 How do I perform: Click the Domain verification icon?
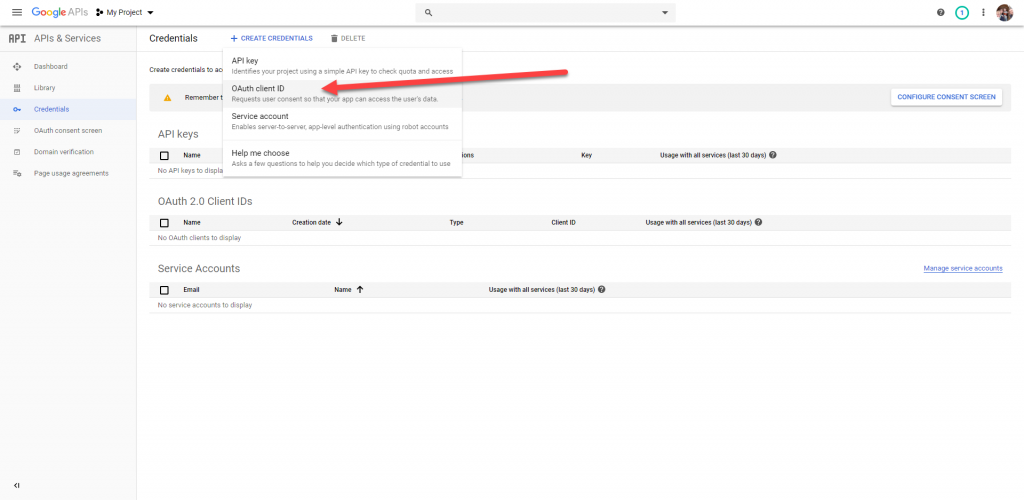pyautogui.click(x=18, y=152)
